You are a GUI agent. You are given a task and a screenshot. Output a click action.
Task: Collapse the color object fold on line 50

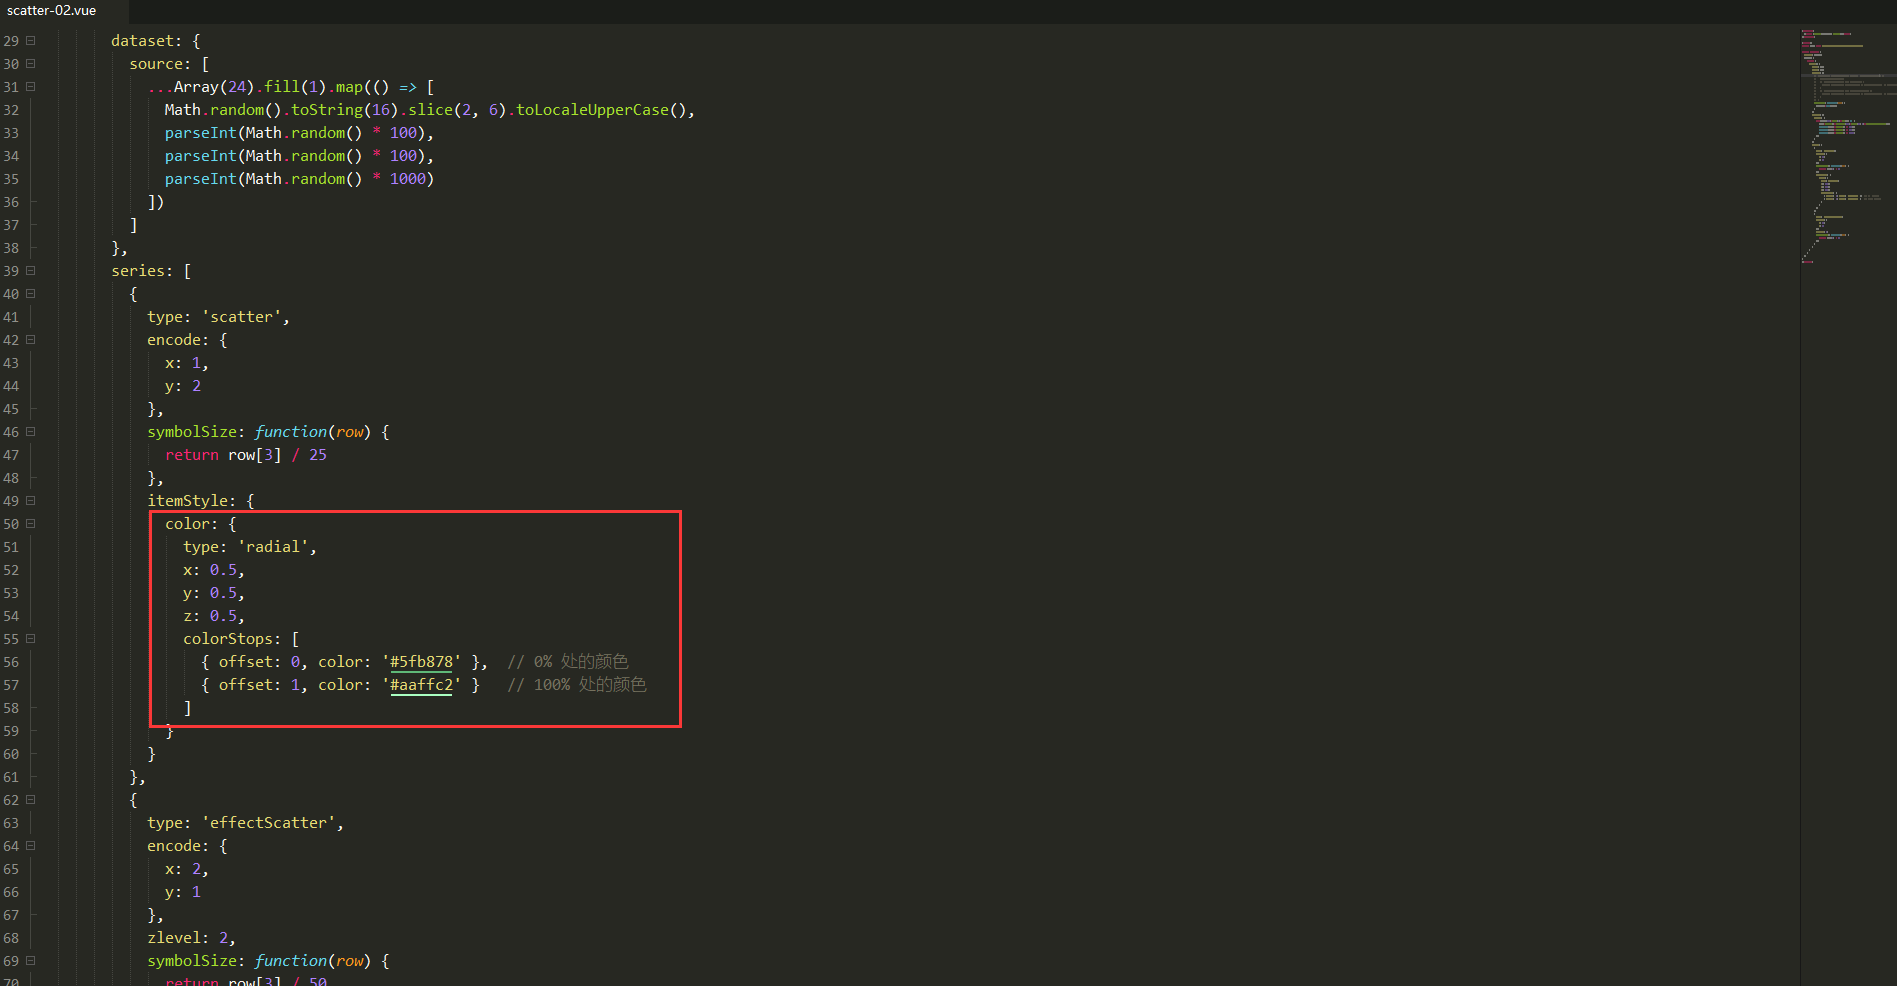(x=31, y=524)
